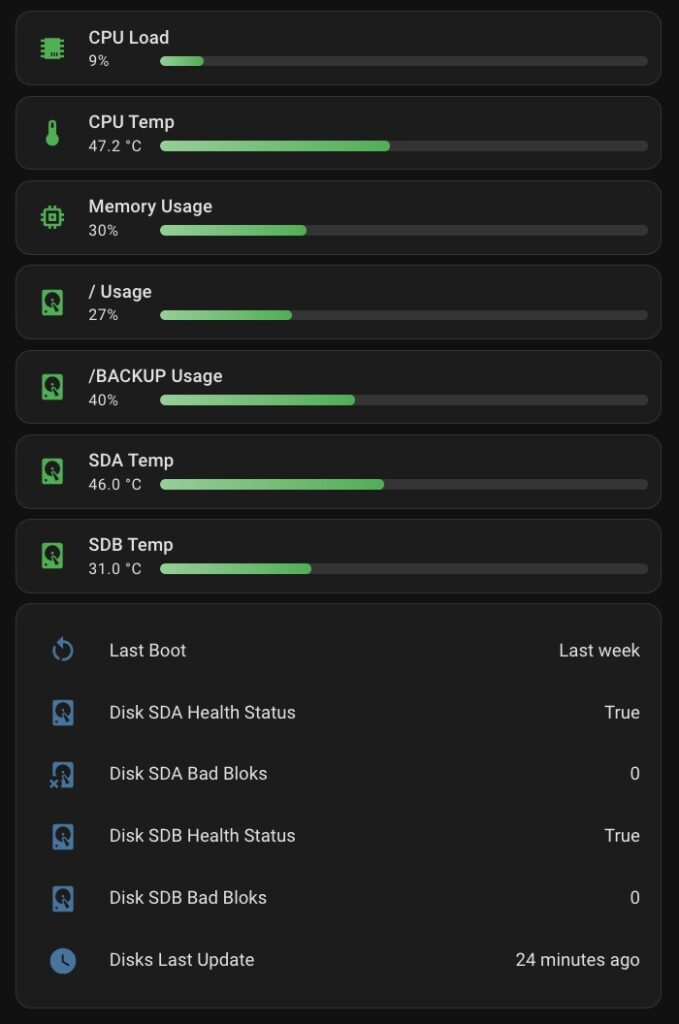This screenshot has height=1024, width=679.
Task: Open the Memory Usage card label
Action: click(x=150, y=207)
